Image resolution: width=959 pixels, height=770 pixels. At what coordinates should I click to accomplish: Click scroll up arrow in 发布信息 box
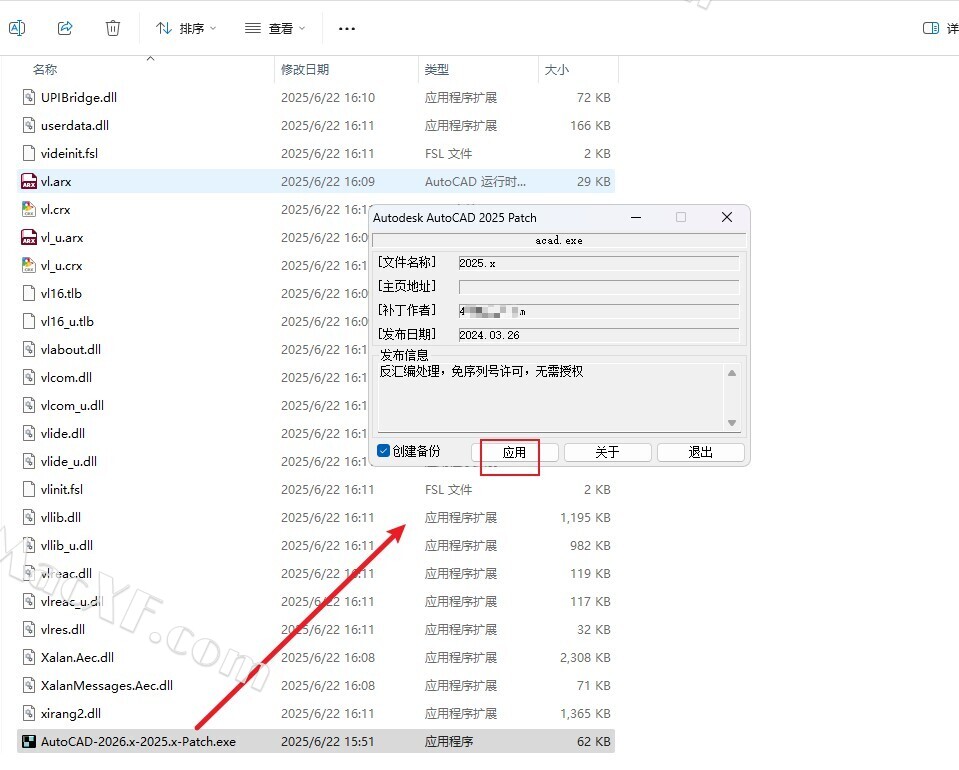(x=731, y=373)
